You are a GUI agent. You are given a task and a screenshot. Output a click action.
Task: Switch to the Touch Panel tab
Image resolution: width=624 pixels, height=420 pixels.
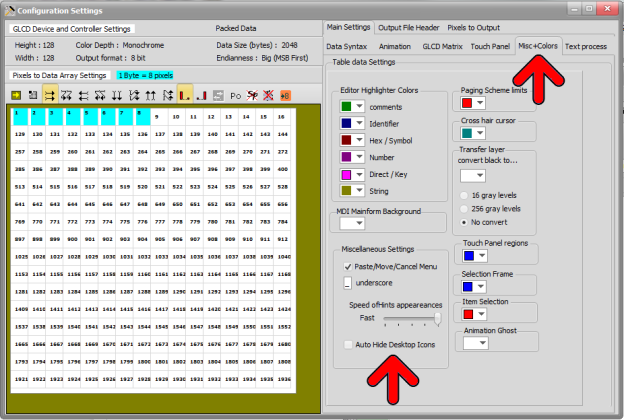click(x=490, y=47)
